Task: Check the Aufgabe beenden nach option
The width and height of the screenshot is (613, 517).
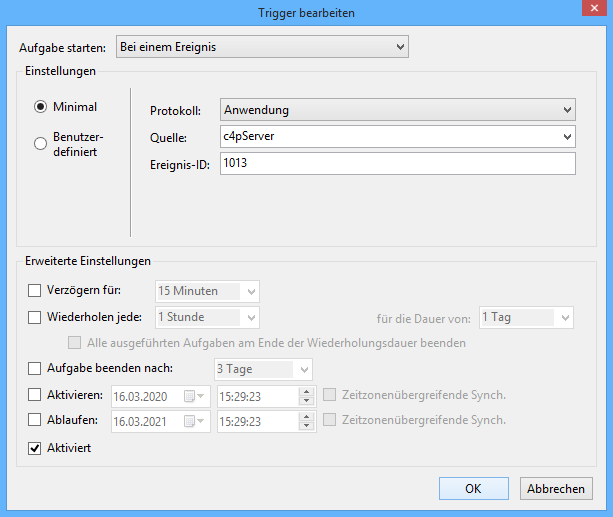Action: coord(36,369)
